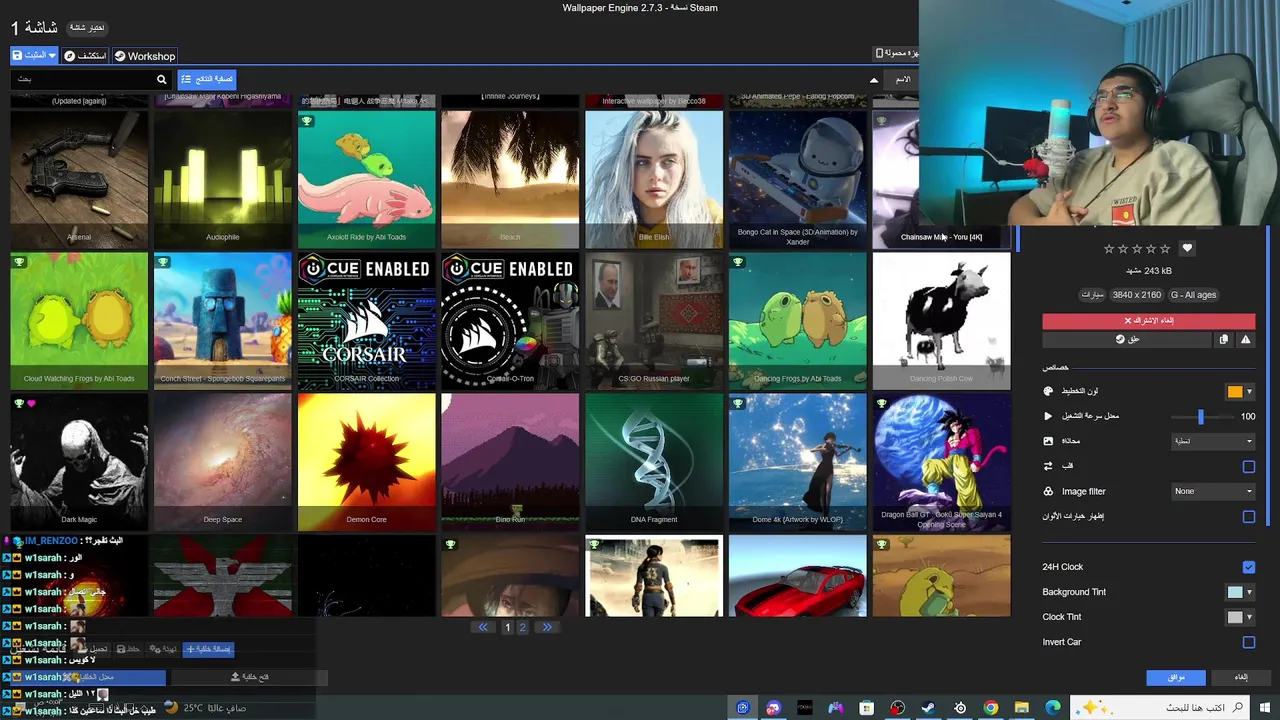Click the Image filter circles icon
Viewport: 1280px width, 720px height.
[1048, 491]
